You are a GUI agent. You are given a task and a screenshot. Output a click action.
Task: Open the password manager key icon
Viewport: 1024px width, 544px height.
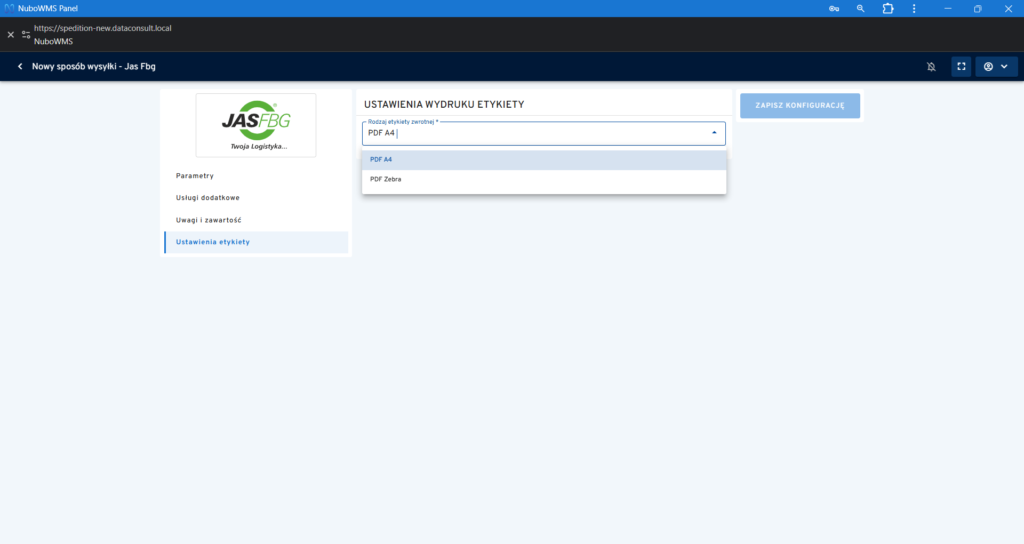coord(833,8)
